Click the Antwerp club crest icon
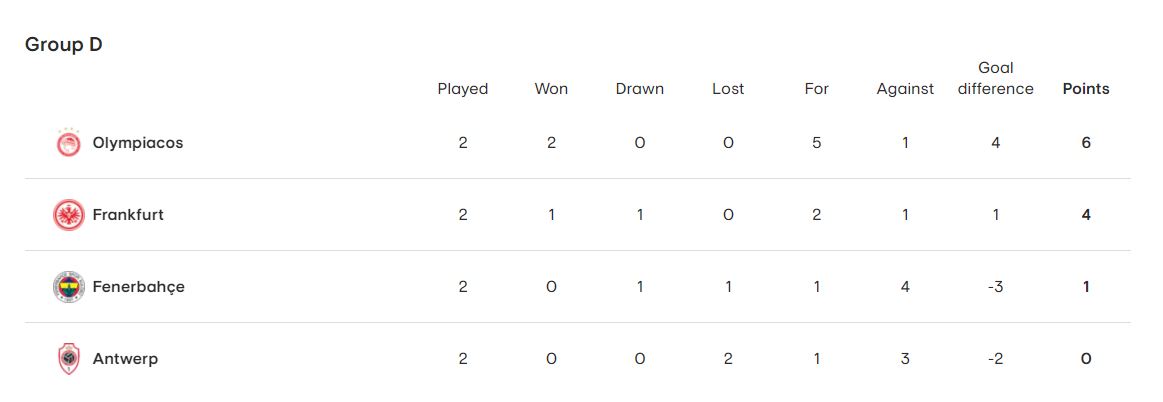 point(68,359)
